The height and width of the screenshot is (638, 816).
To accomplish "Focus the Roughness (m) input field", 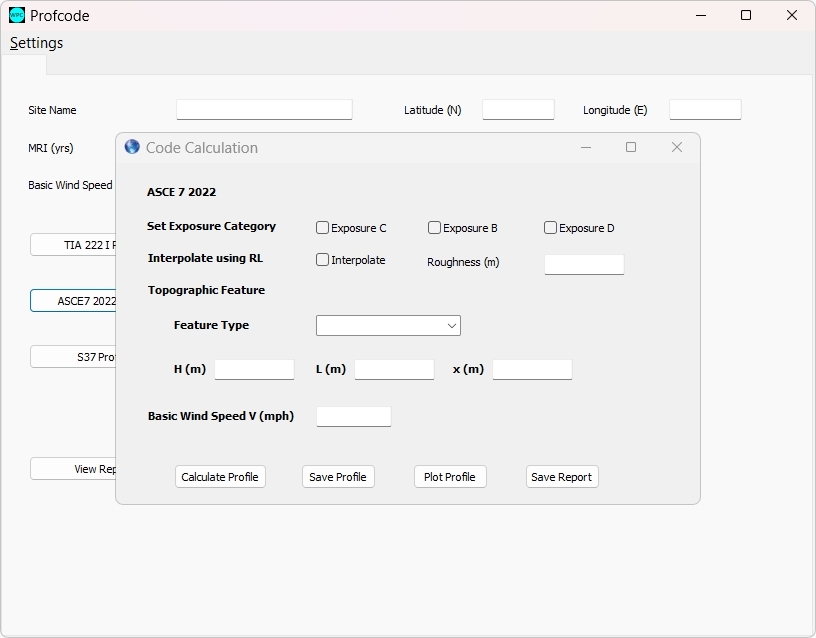I will coord(584,264).
